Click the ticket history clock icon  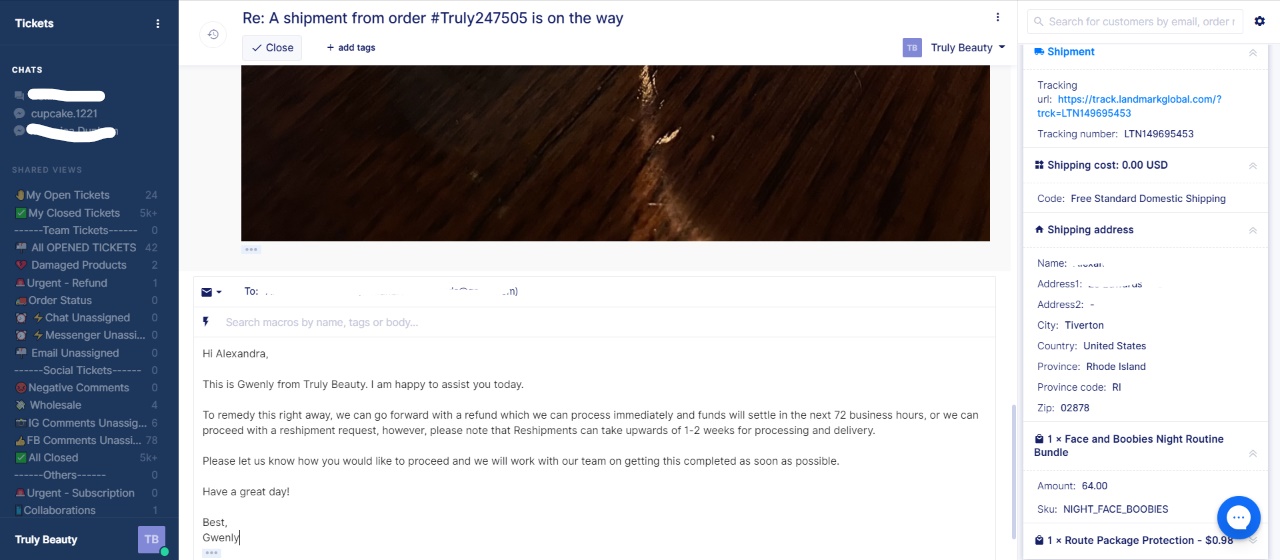coord(213,34)
